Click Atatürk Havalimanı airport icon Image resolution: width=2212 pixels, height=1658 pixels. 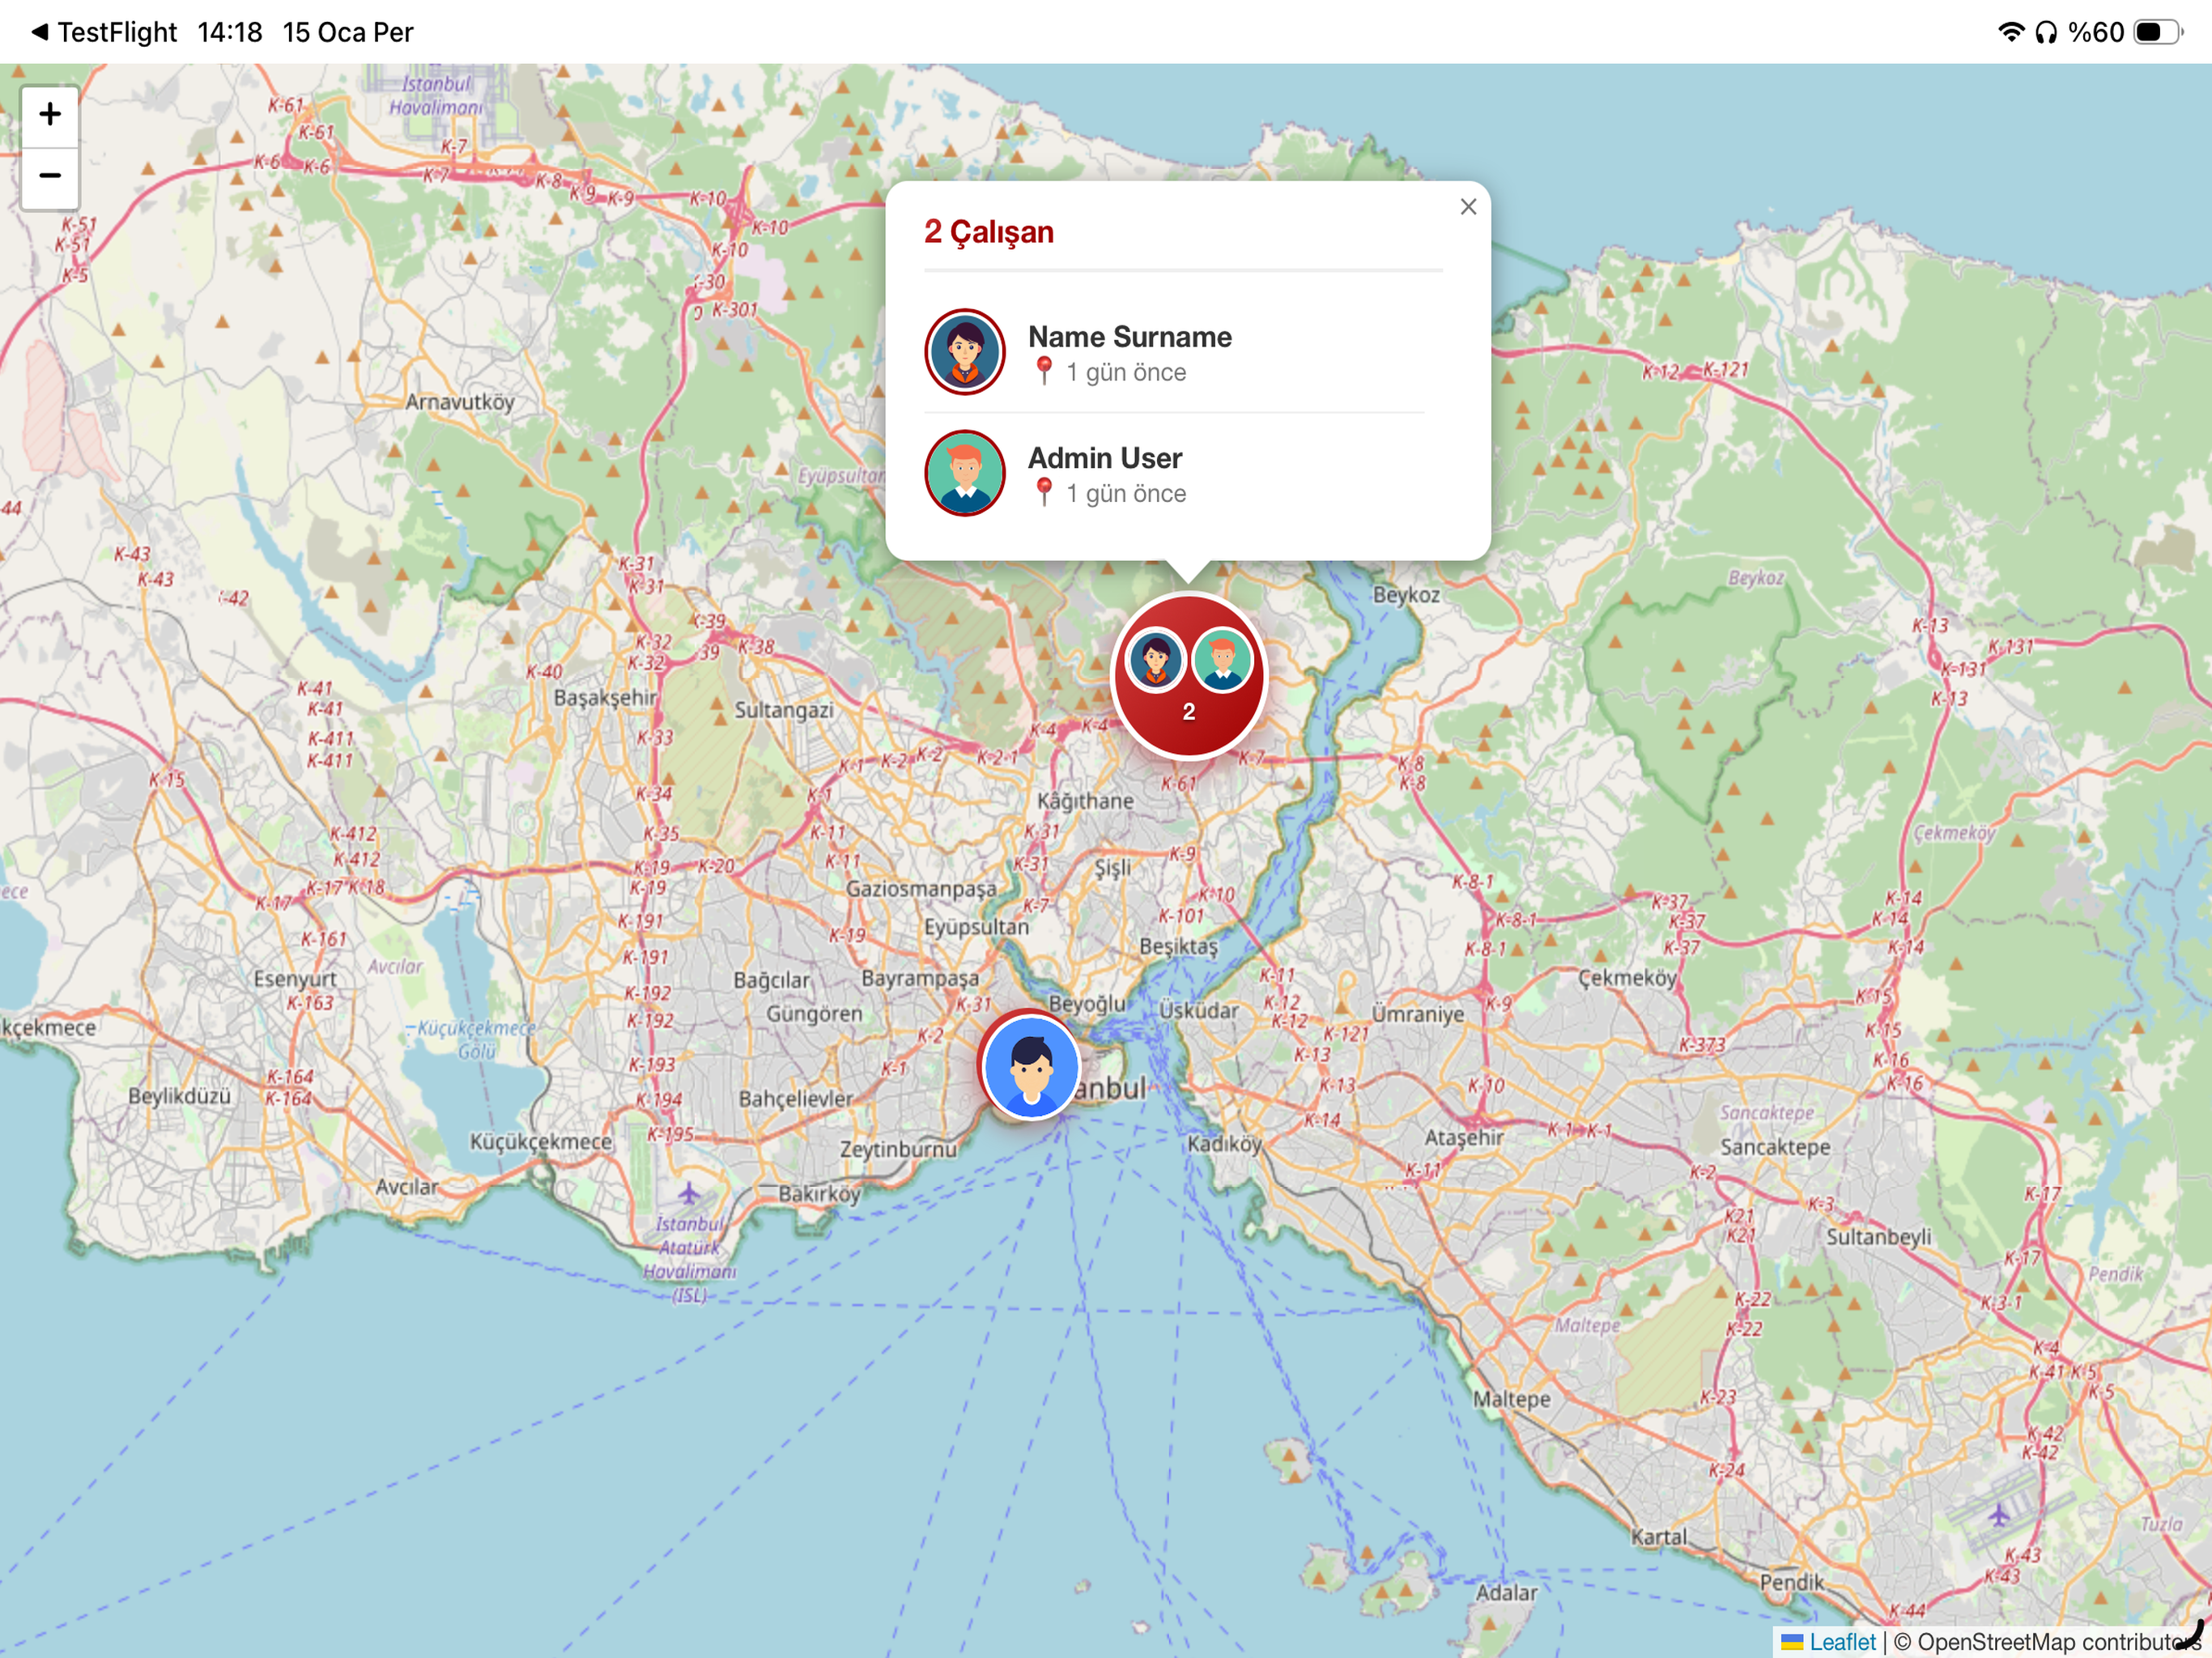point(689,1194)
